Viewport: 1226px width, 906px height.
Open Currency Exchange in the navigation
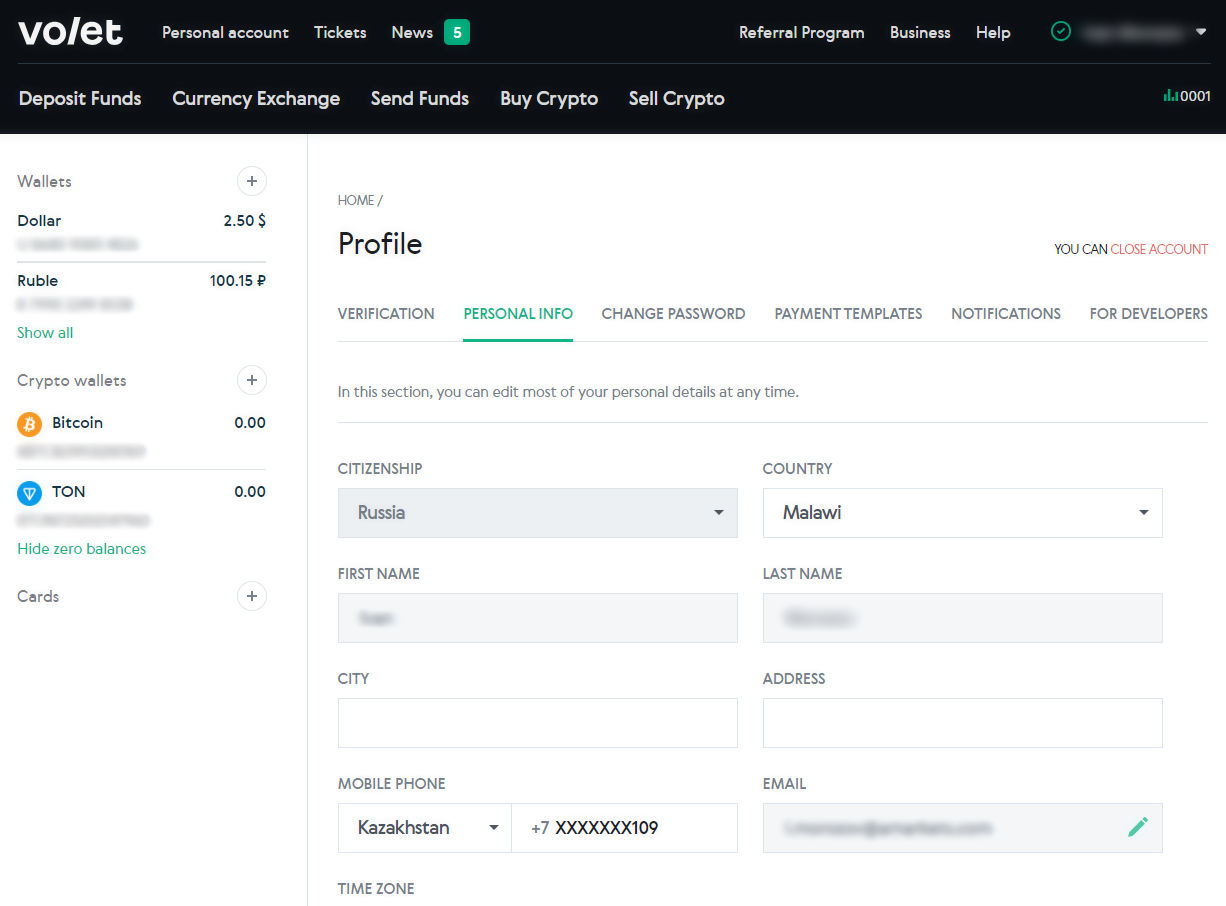point(256,98)
